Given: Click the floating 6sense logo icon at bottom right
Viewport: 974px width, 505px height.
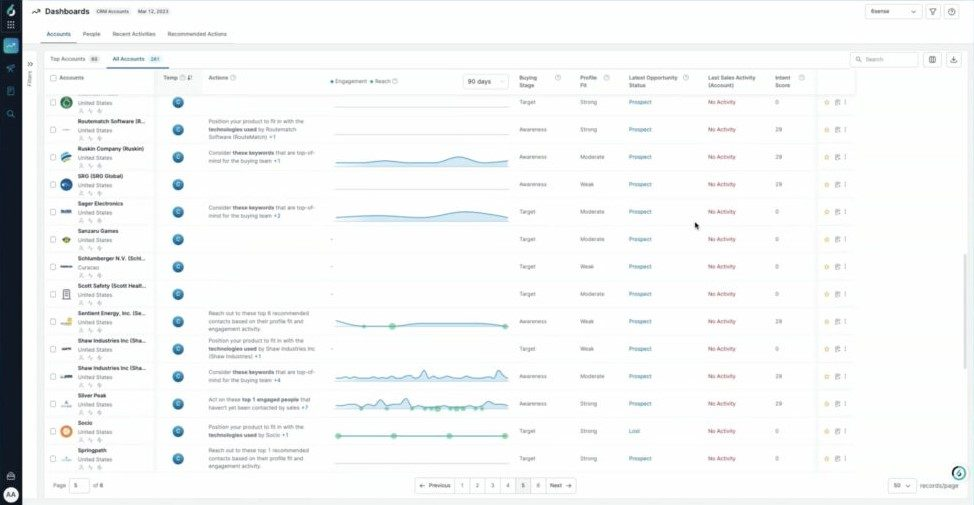Looking at the screenshot, I should [x=958, y=473].
